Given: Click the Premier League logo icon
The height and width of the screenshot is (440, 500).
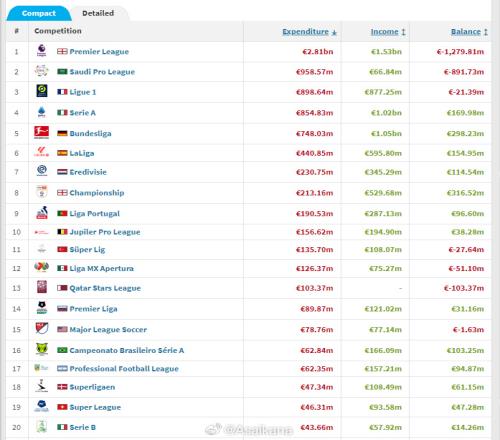Looking at the screenshot, I should coord(42,51).
